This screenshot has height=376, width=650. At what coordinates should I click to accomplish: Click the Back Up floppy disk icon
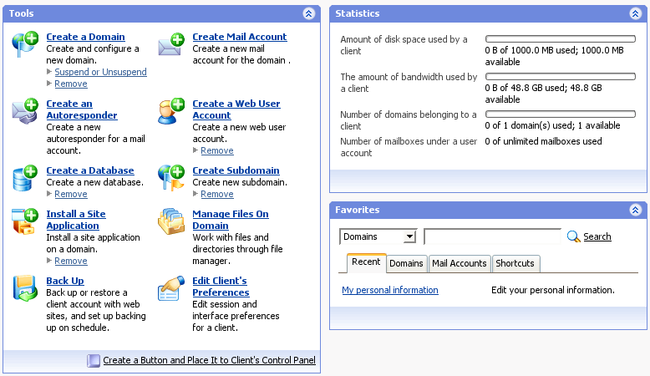[x=25, y=288]
